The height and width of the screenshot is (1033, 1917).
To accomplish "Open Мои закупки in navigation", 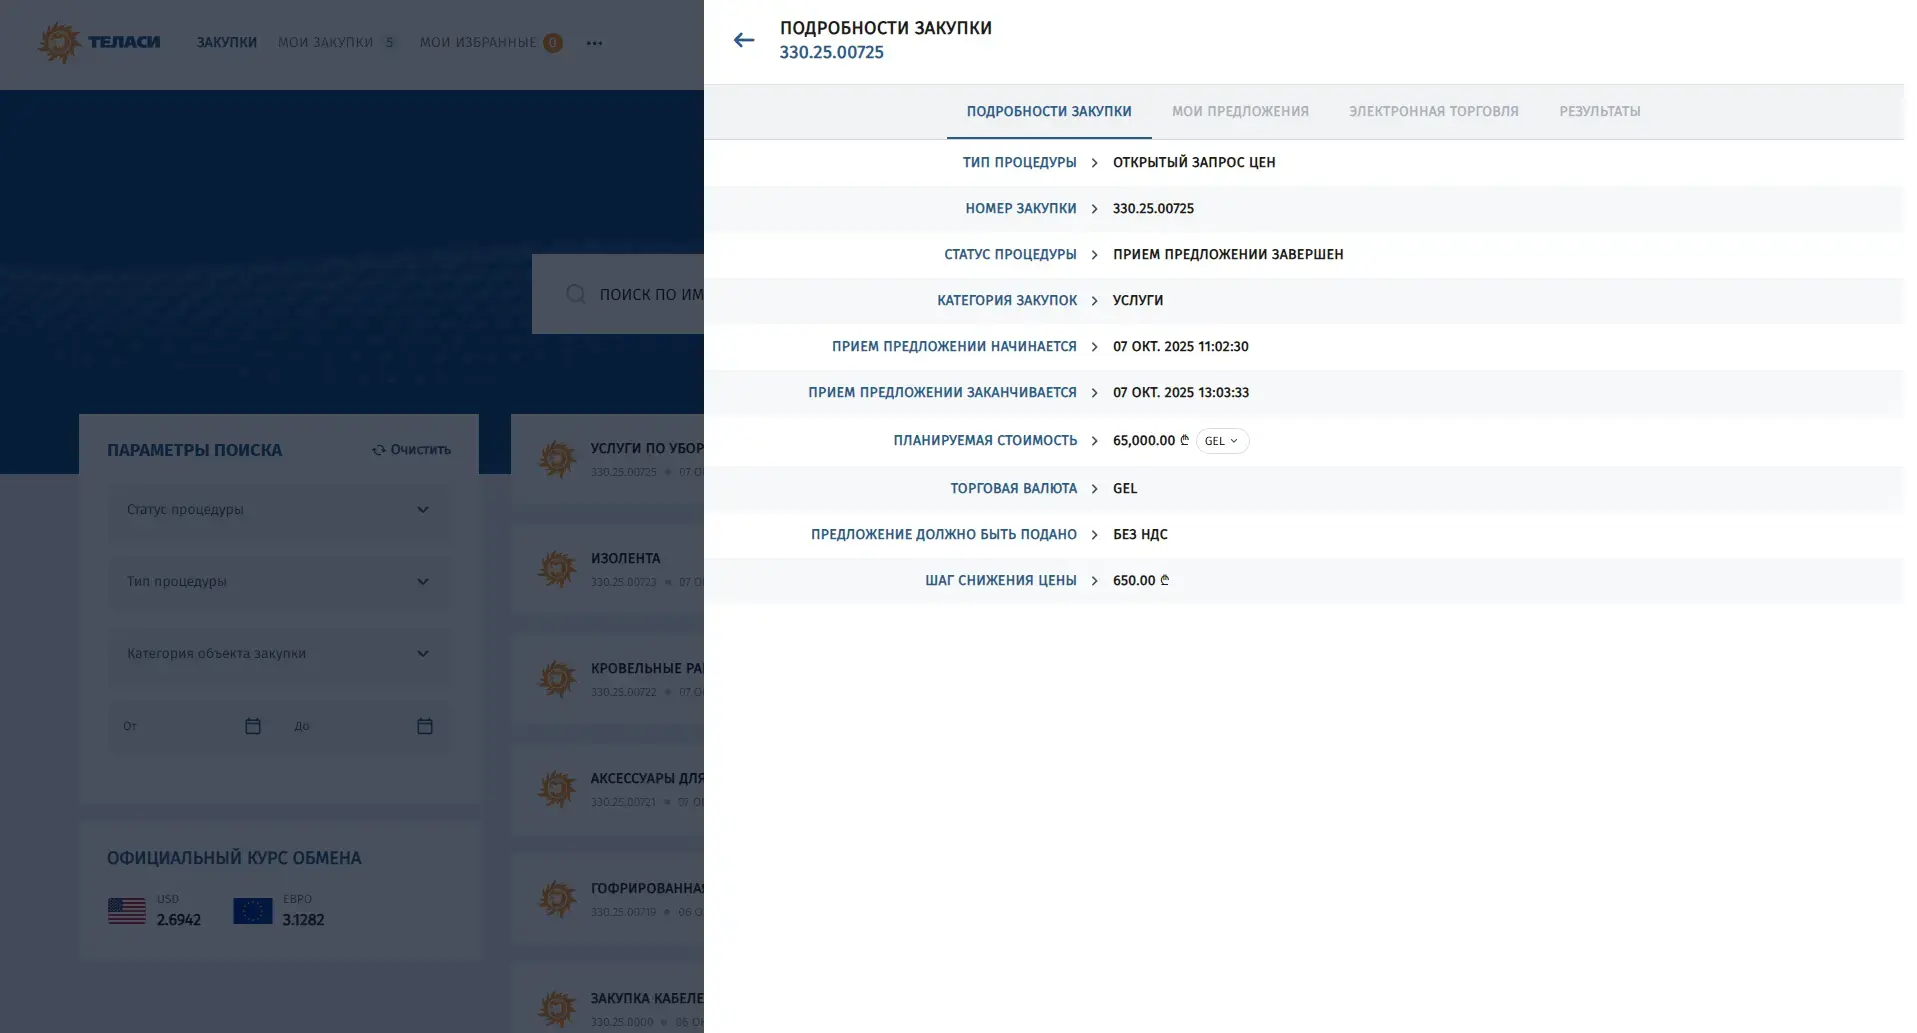I will coord(325,43).
